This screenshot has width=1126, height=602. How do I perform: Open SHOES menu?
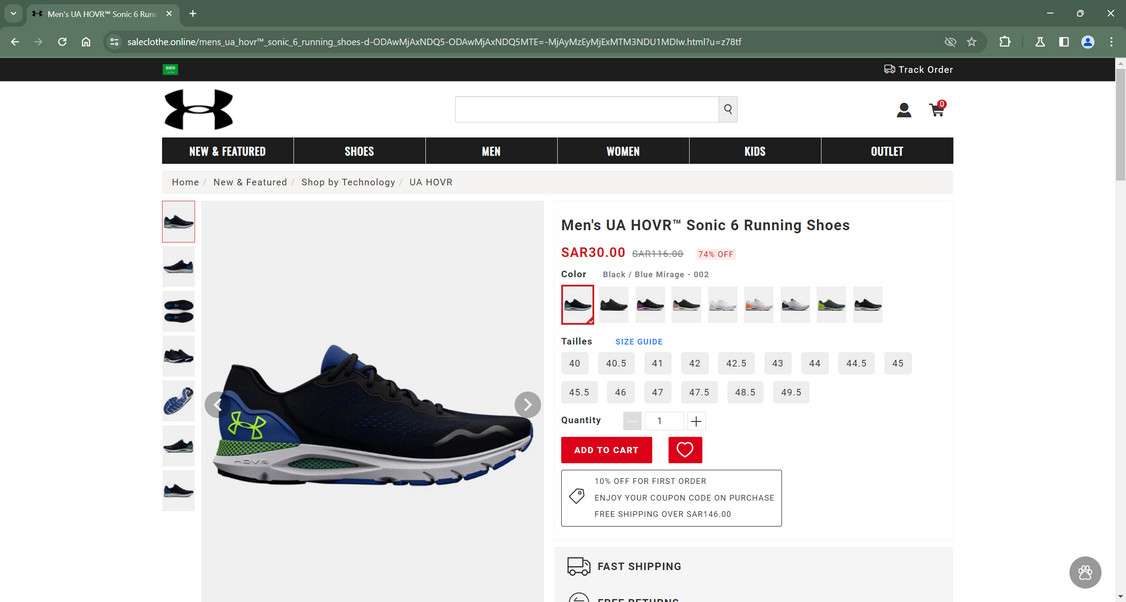click(x=359, y=151)
